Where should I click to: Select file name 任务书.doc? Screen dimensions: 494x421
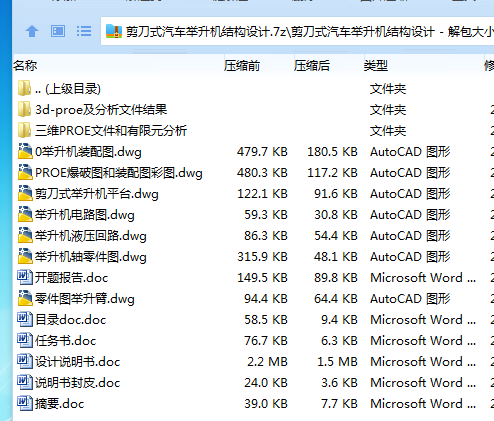point(66,341)
